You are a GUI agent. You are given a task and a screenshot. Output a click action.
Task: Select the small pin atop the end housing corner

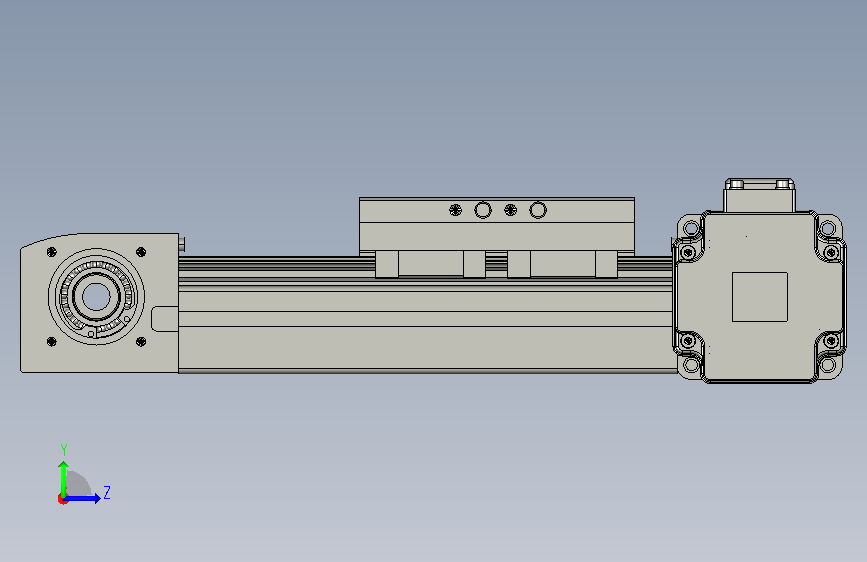point(182,244)
